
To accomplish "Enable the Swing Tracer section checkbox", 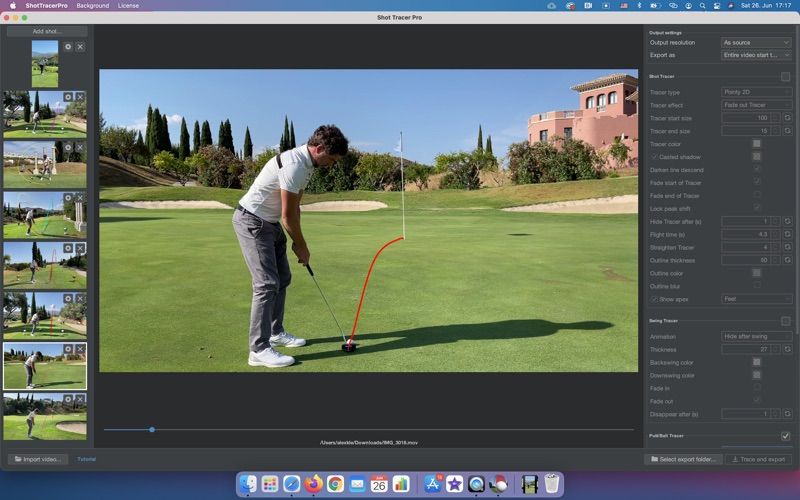I will (785, 321).
